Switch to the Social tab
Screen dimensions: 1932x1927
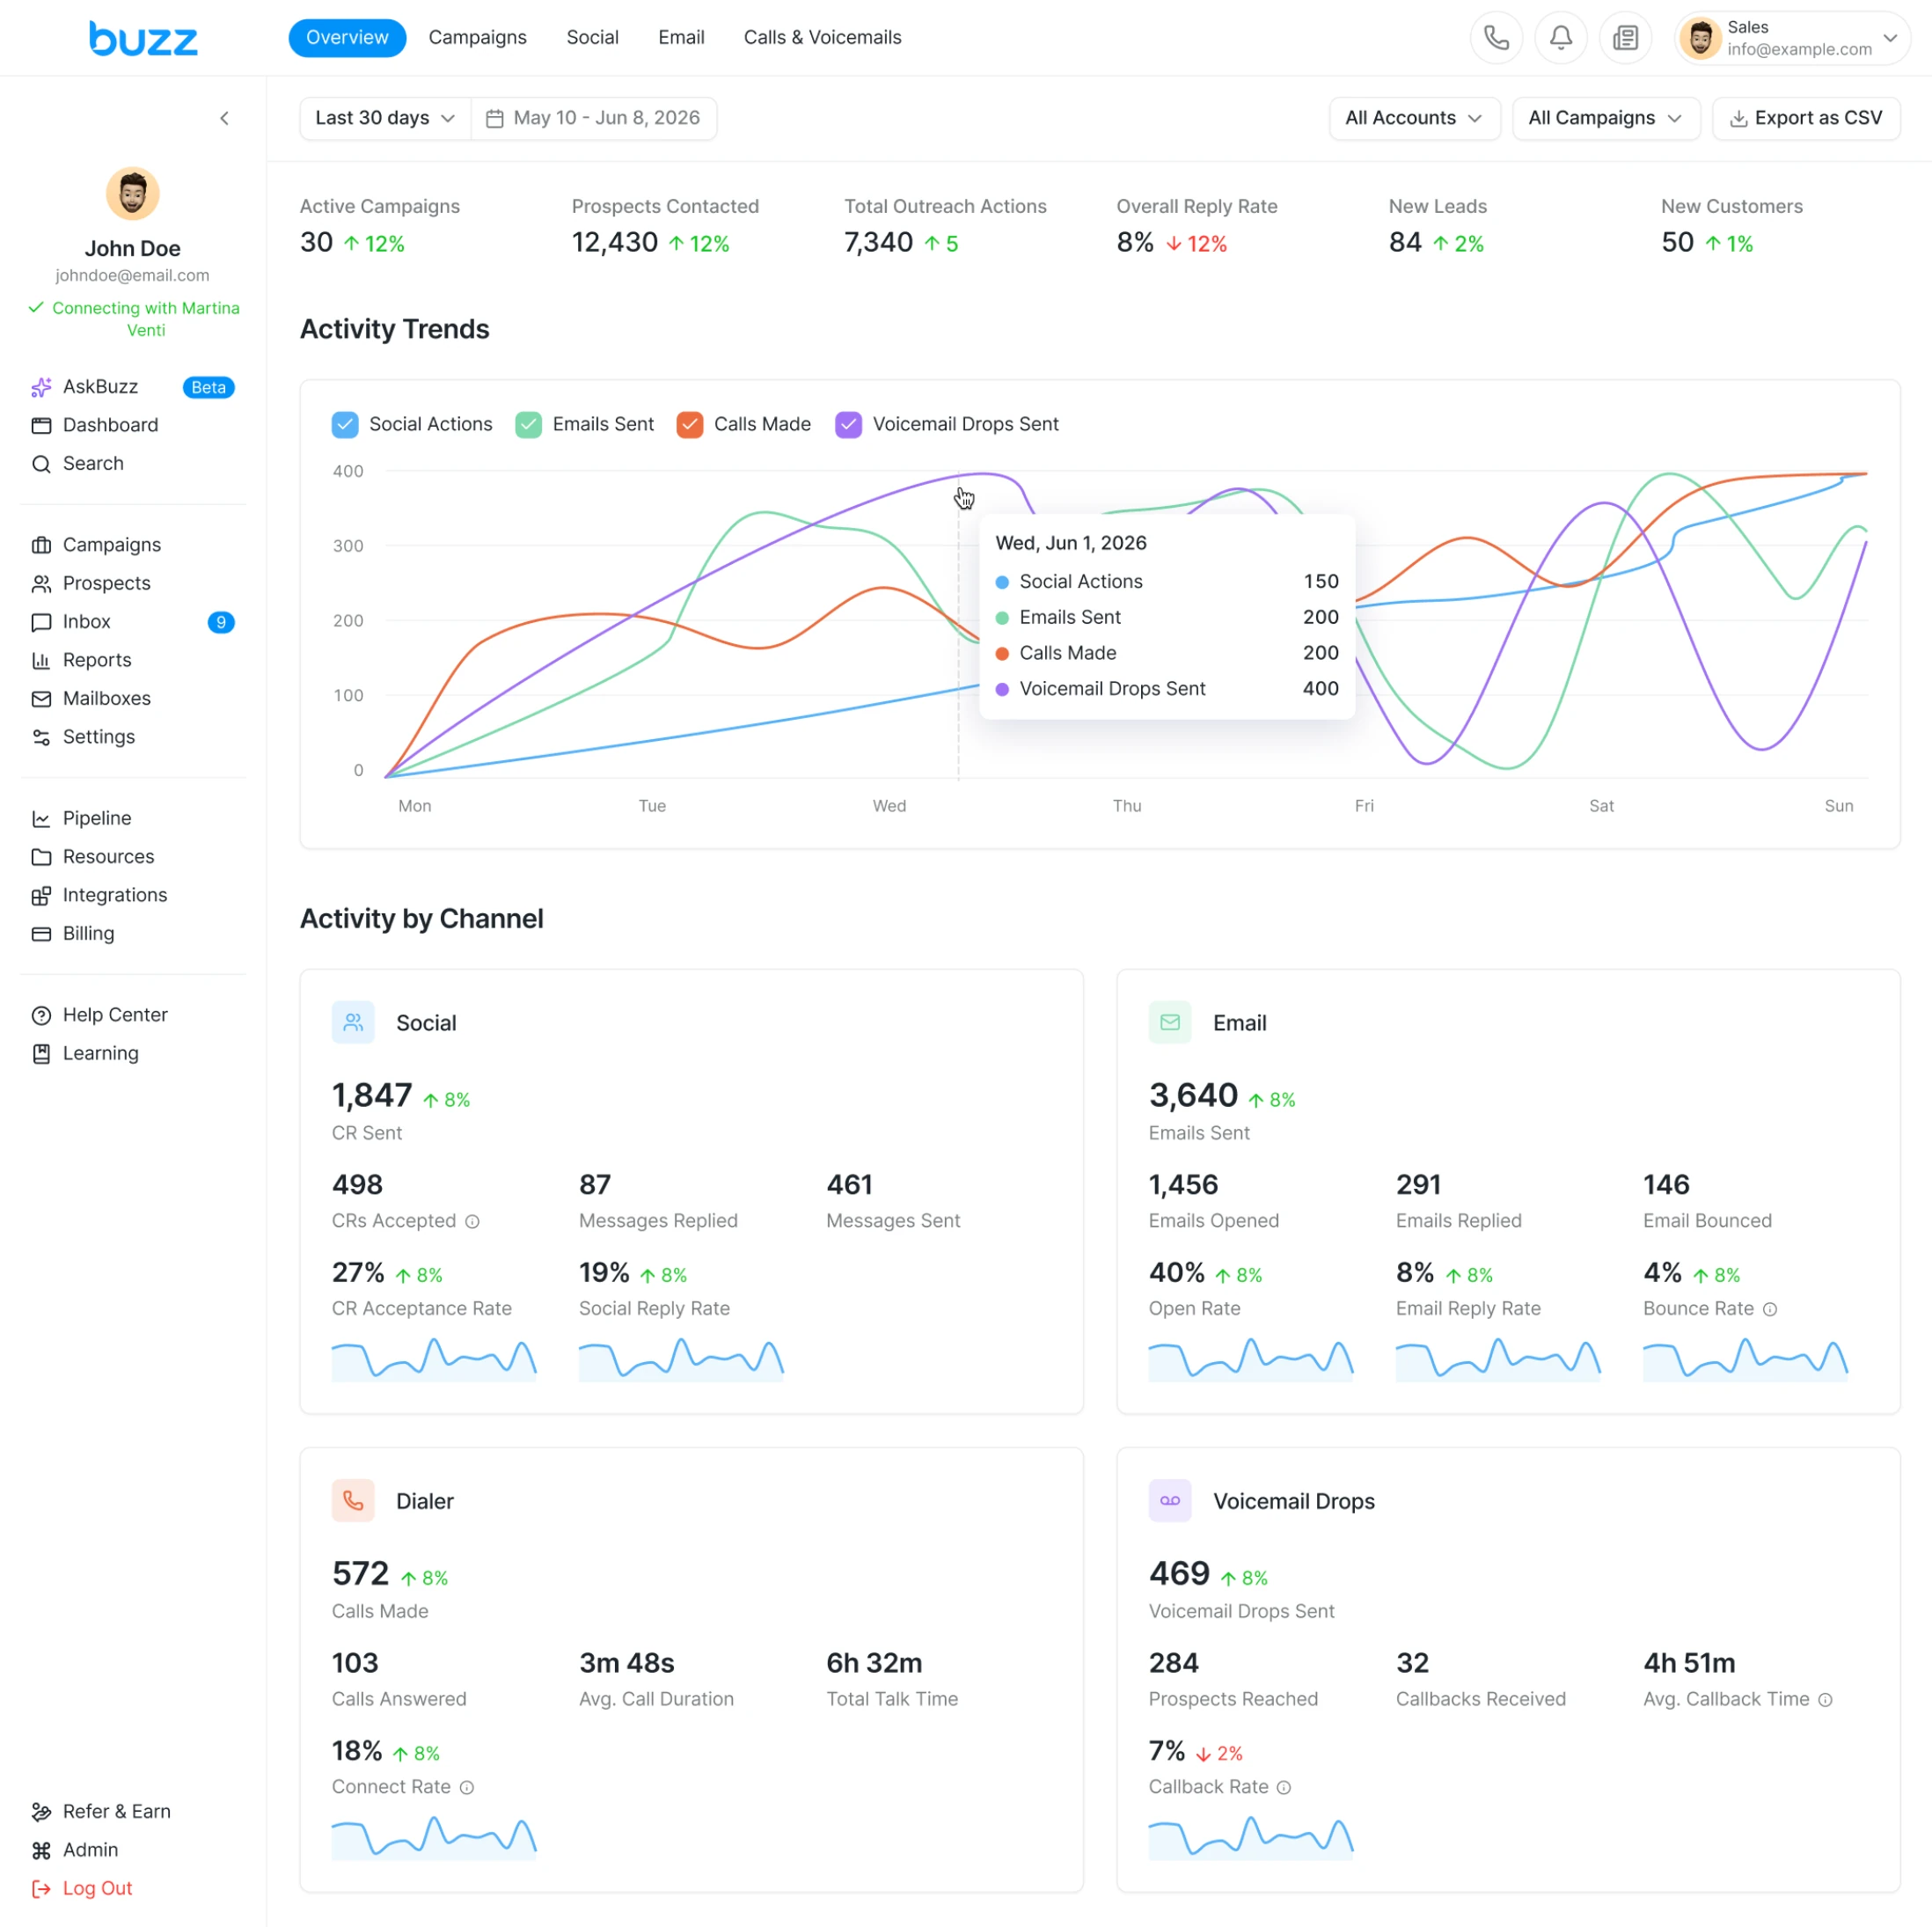tap(592, 38)
